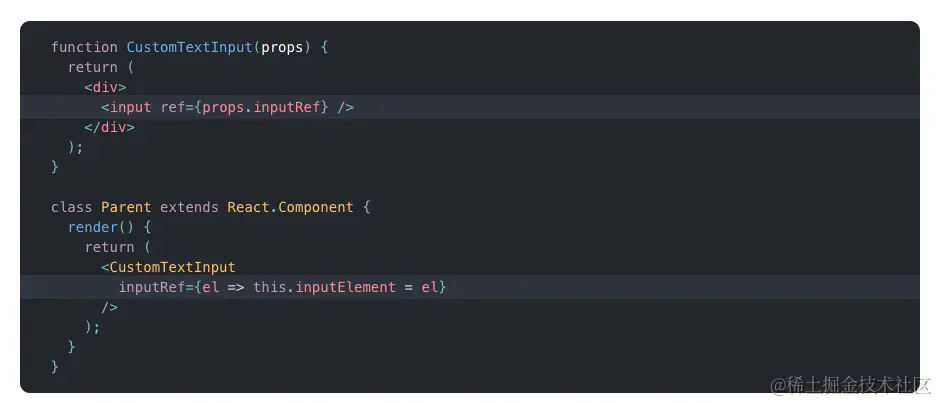Click the closing div tag
Viewport: 938px width, 403px height.
pos(109,127)
